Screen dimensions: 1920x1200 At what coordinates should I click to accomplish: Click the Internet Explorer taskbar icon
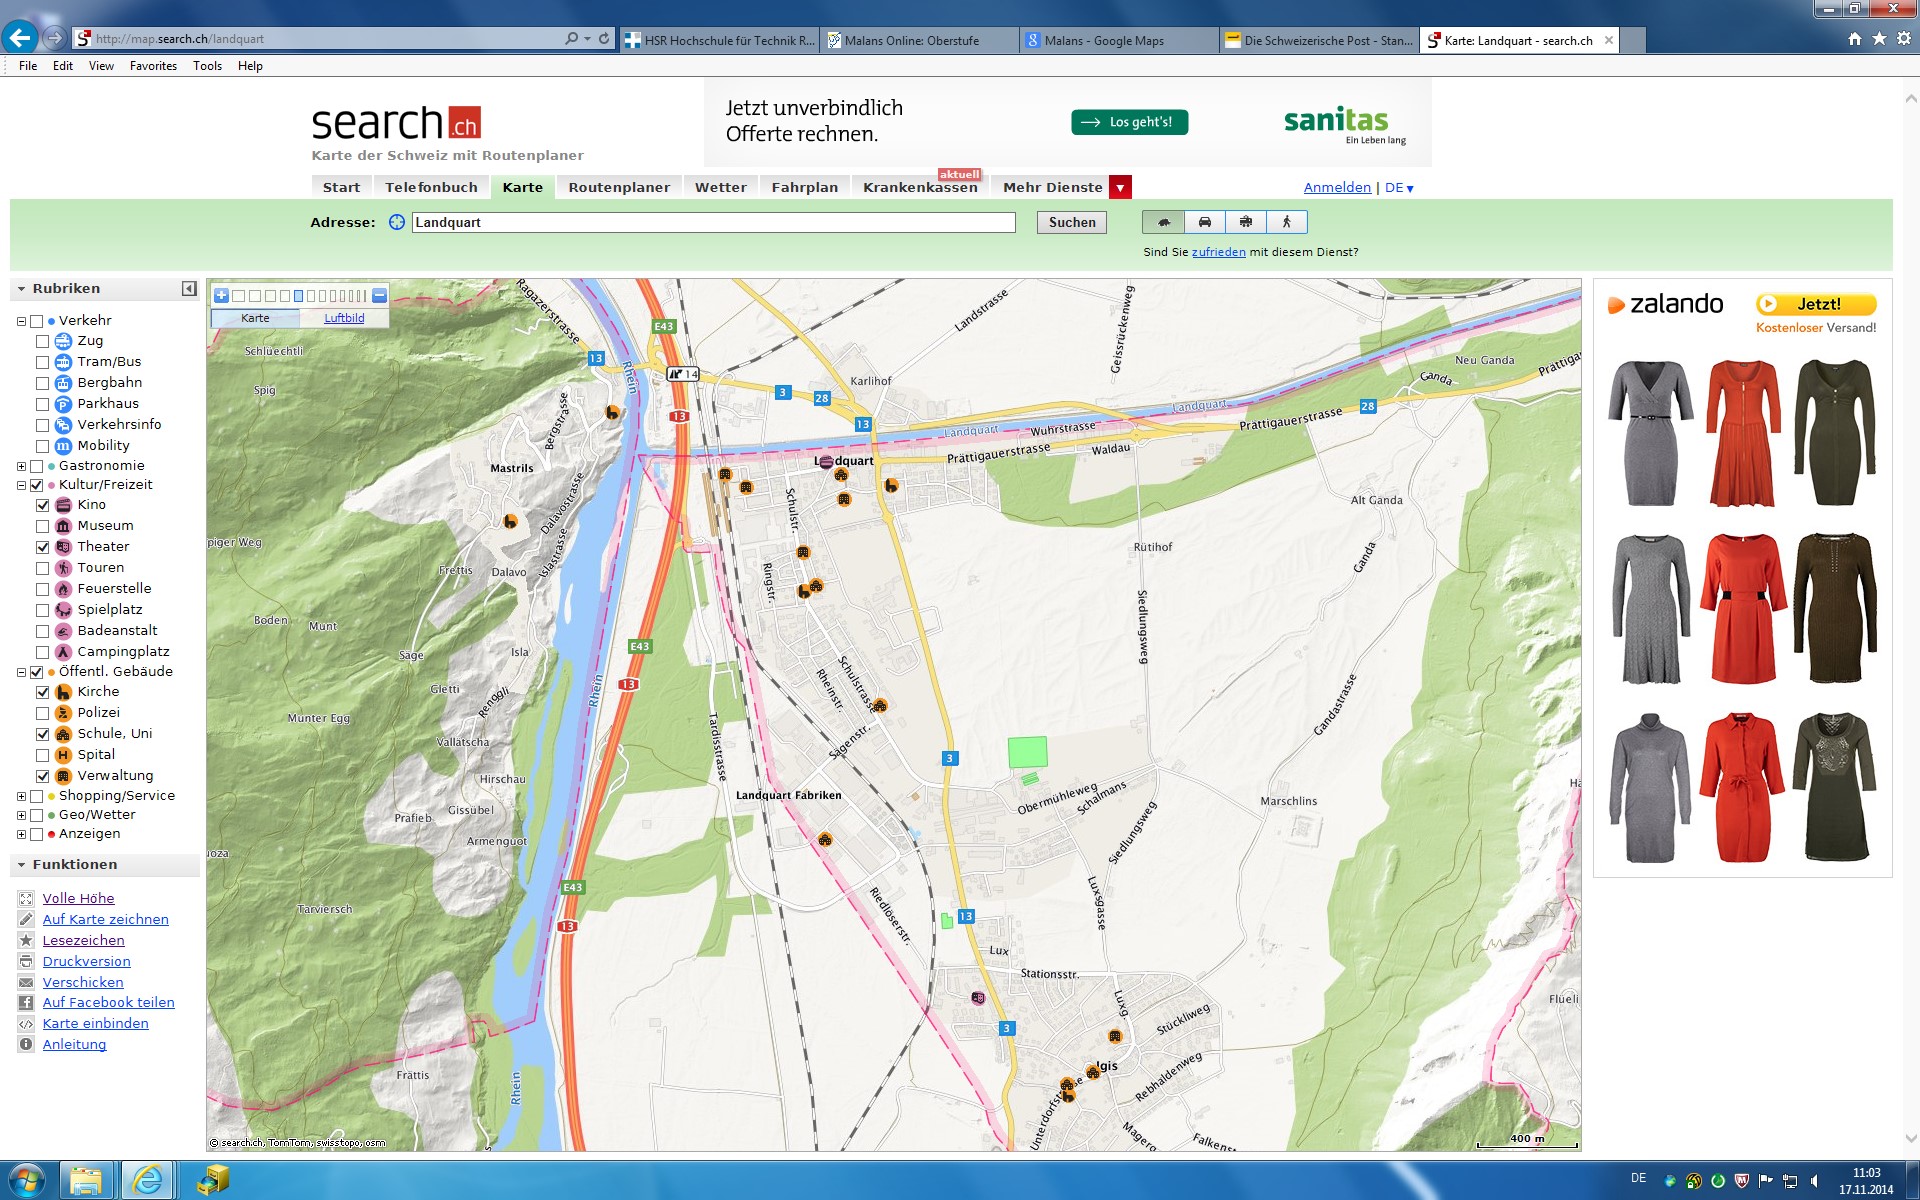coord(148,1181)
